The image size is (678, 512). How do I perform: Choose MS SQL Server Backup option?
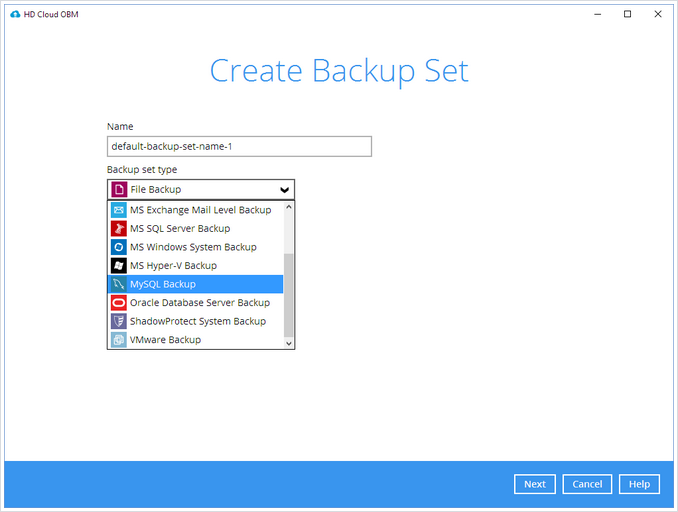click(195, 228)
